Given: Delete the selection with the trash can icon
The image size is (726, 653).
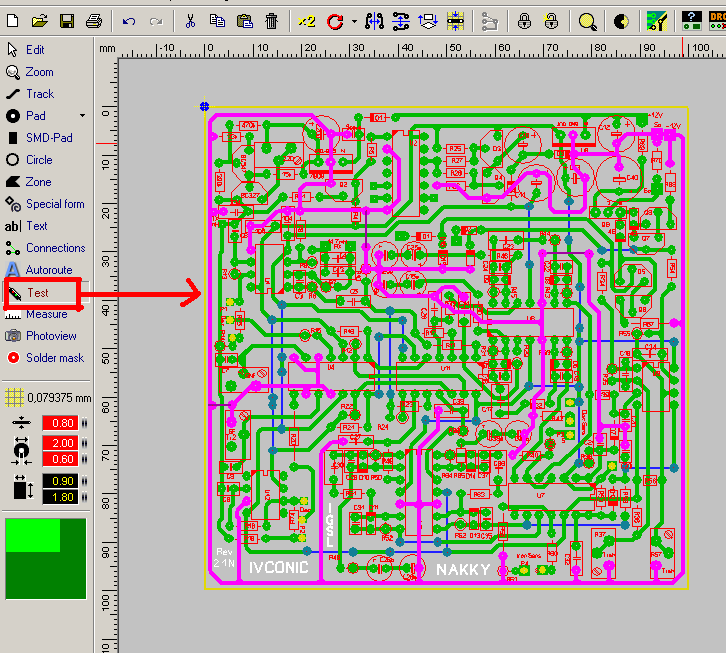Looking at the screenshot, I should pyautogui.click(x=271, y=20).
